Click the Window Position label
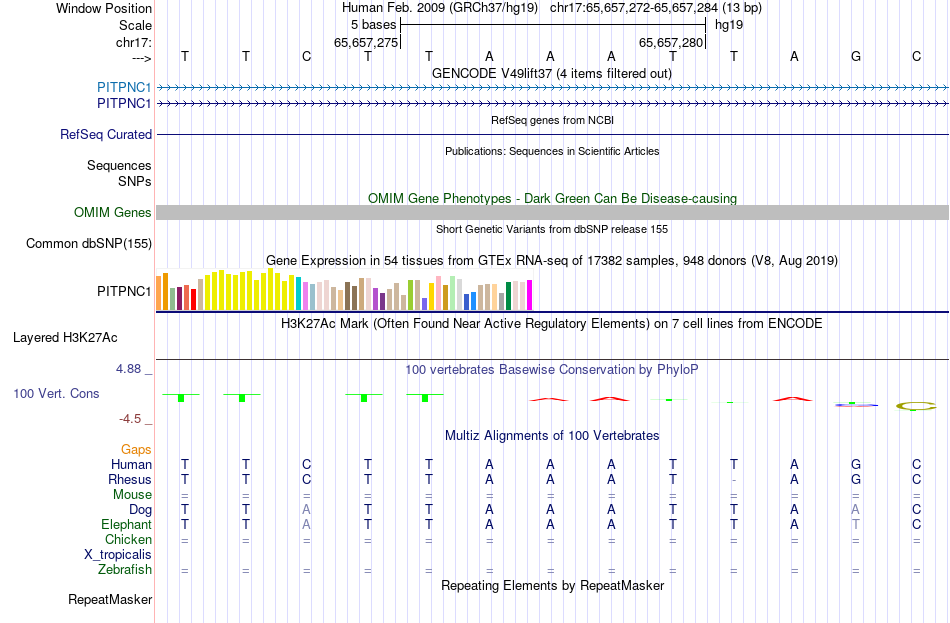 [x=104, y=8]
